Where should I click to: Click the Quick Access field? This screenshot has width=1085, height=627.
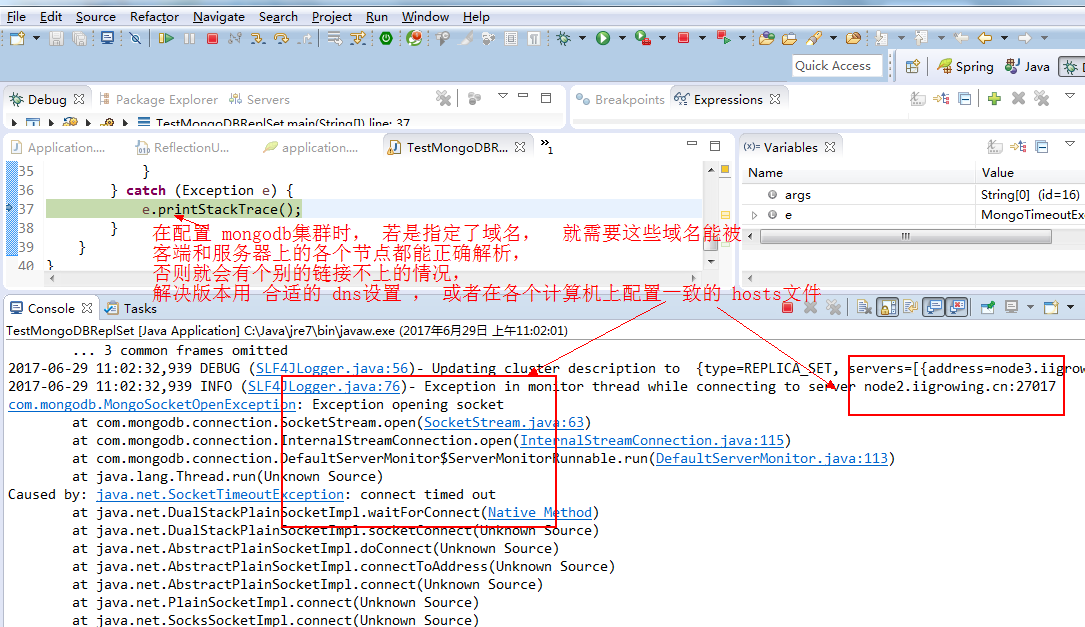[837, 66]
